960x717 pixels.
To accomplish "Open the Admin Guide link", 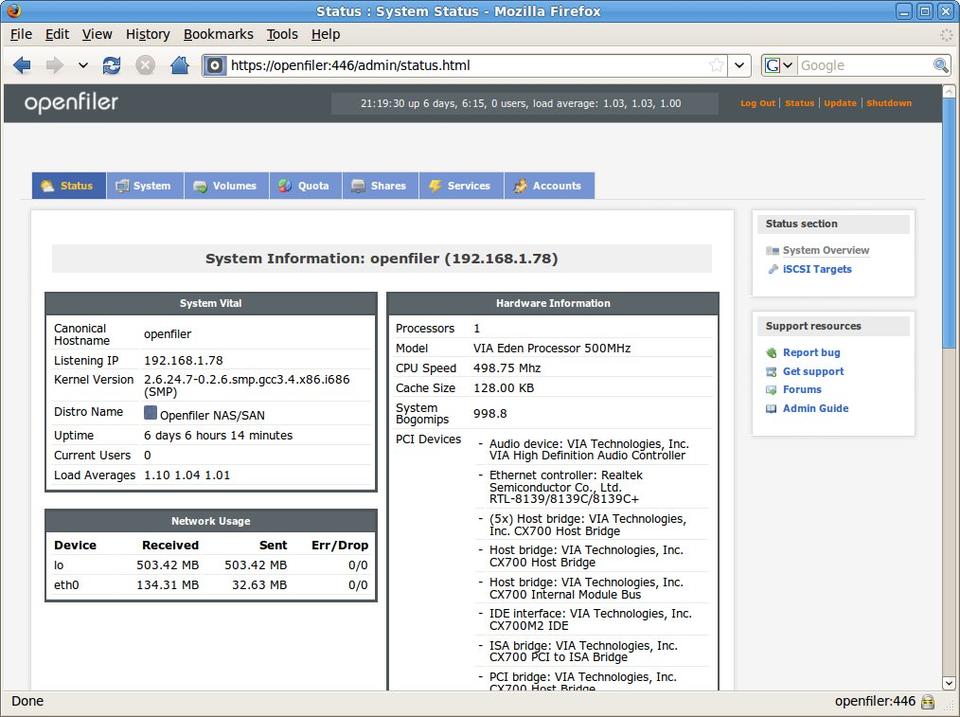I will [815, 408].
